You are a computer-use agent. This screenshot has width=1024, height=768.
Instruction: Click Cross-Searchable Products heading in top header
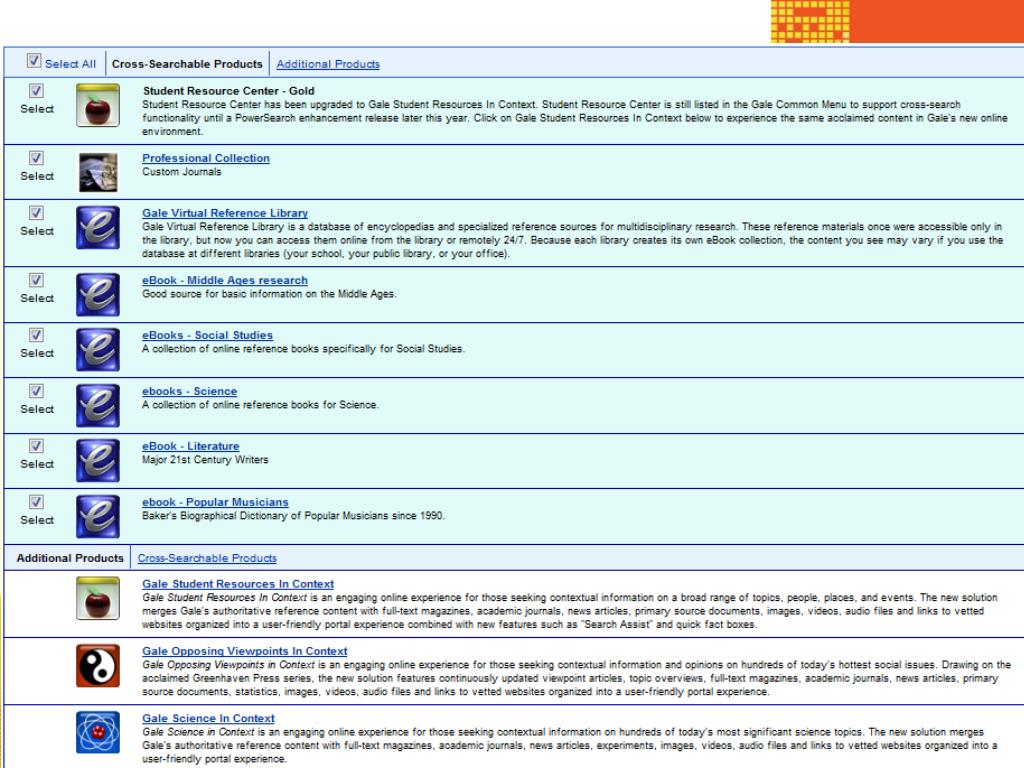[x=187, y=64]
